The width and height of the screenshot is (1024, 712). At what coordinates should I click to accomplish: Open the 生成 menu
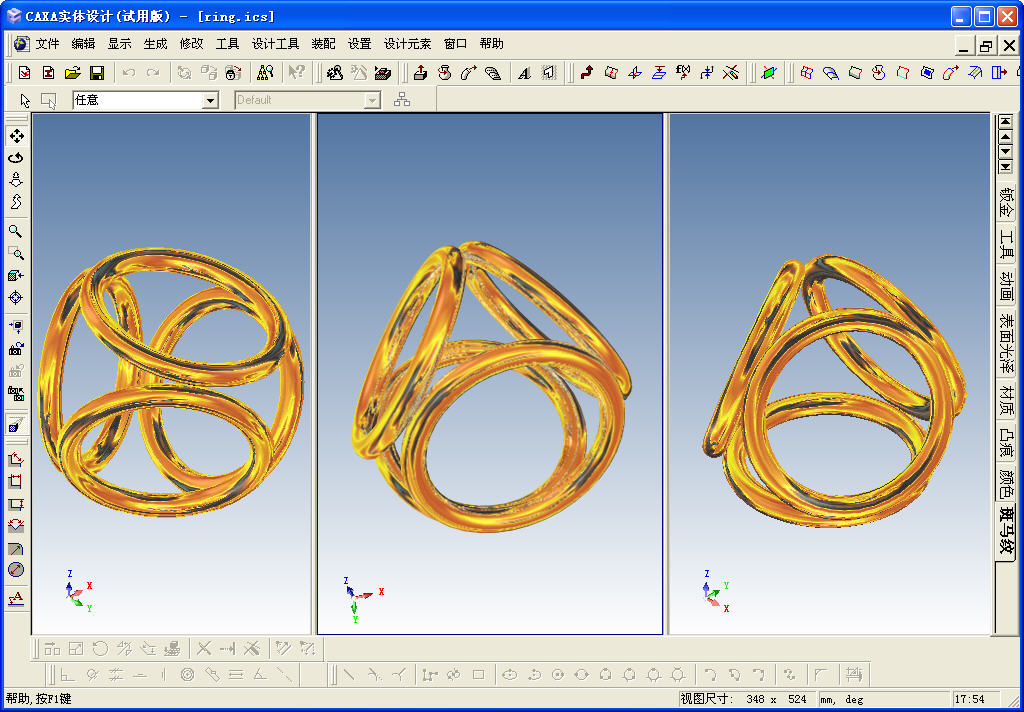click(155, 44)
